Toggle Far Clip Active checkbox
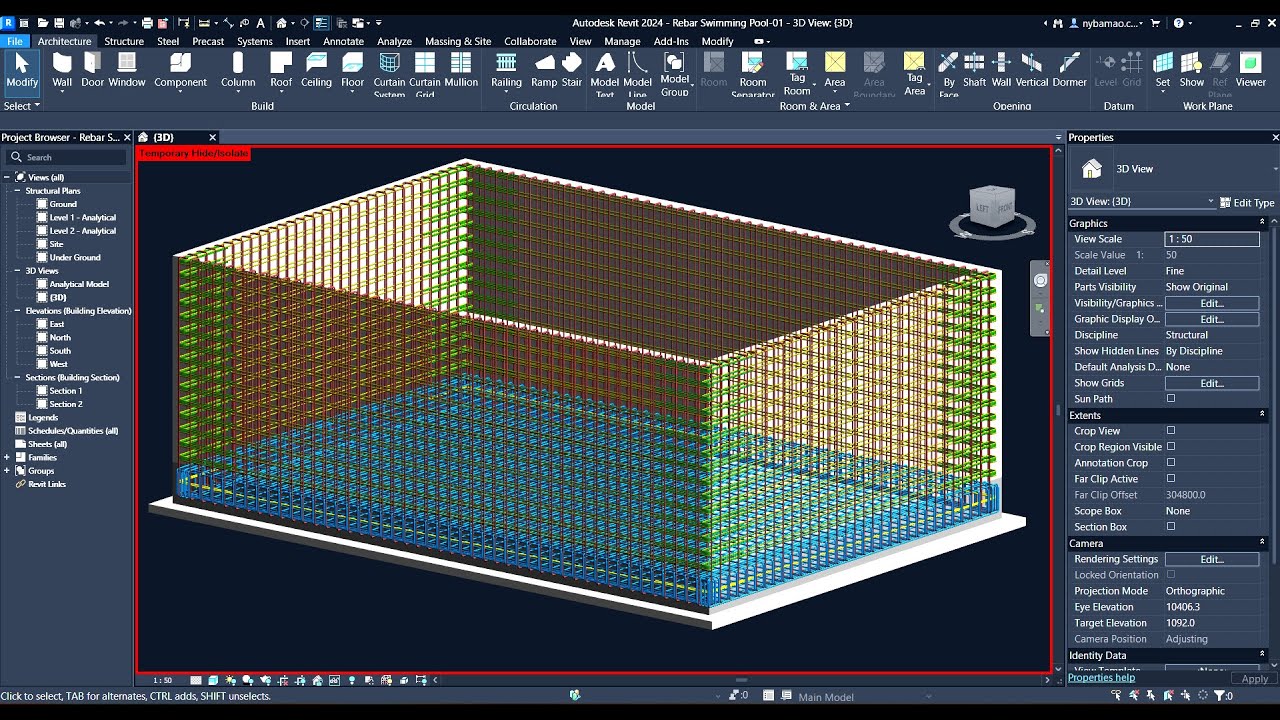The width and height of the screenshot is (1280, 720). tap(1171, 479)
